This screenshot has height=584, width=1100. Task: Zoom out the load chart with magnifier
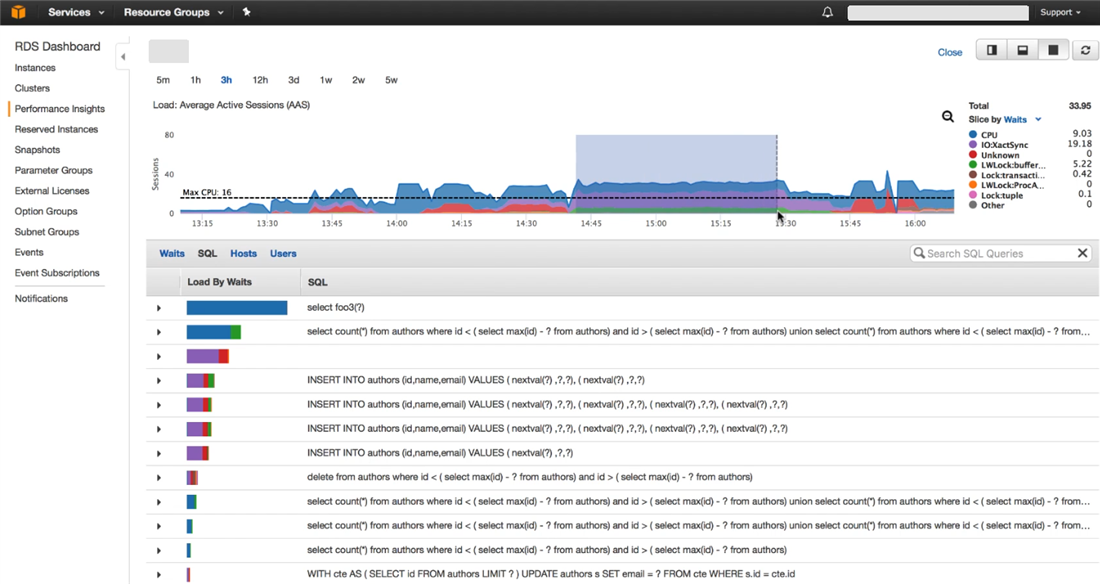tap(948, 117)
